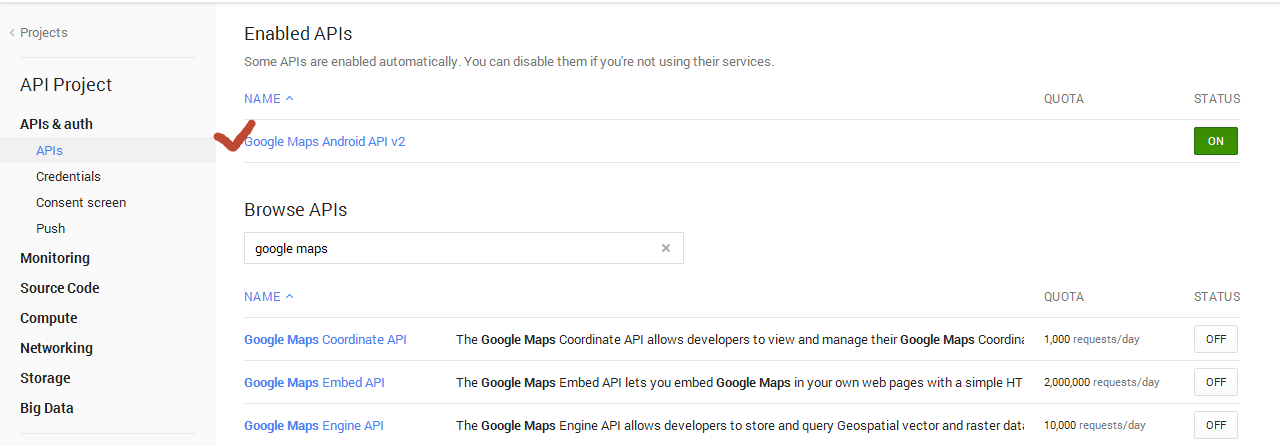
Task: Go back to Projects list
Action: [43, 33]
